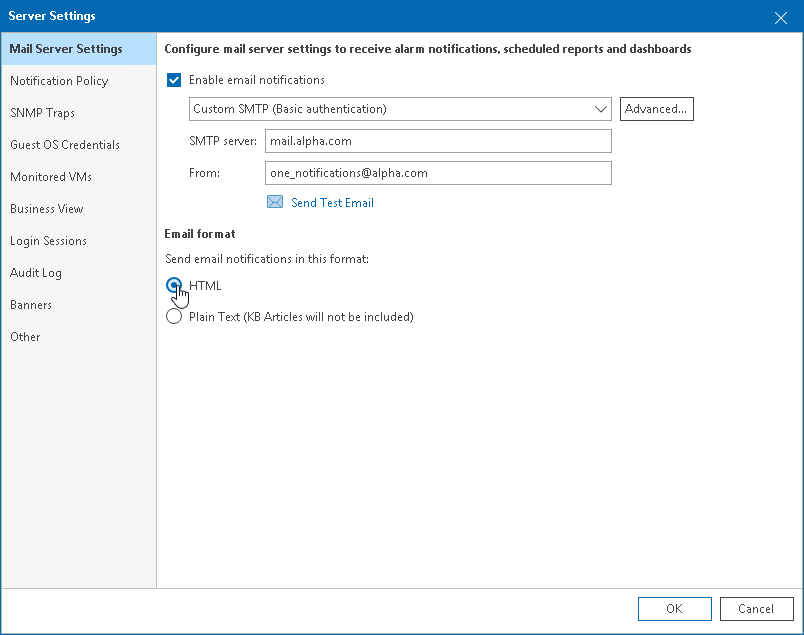Click into the SMTP server field
Image resolution: width=804 pixels, height=635 pixels.
click(438, 141)
